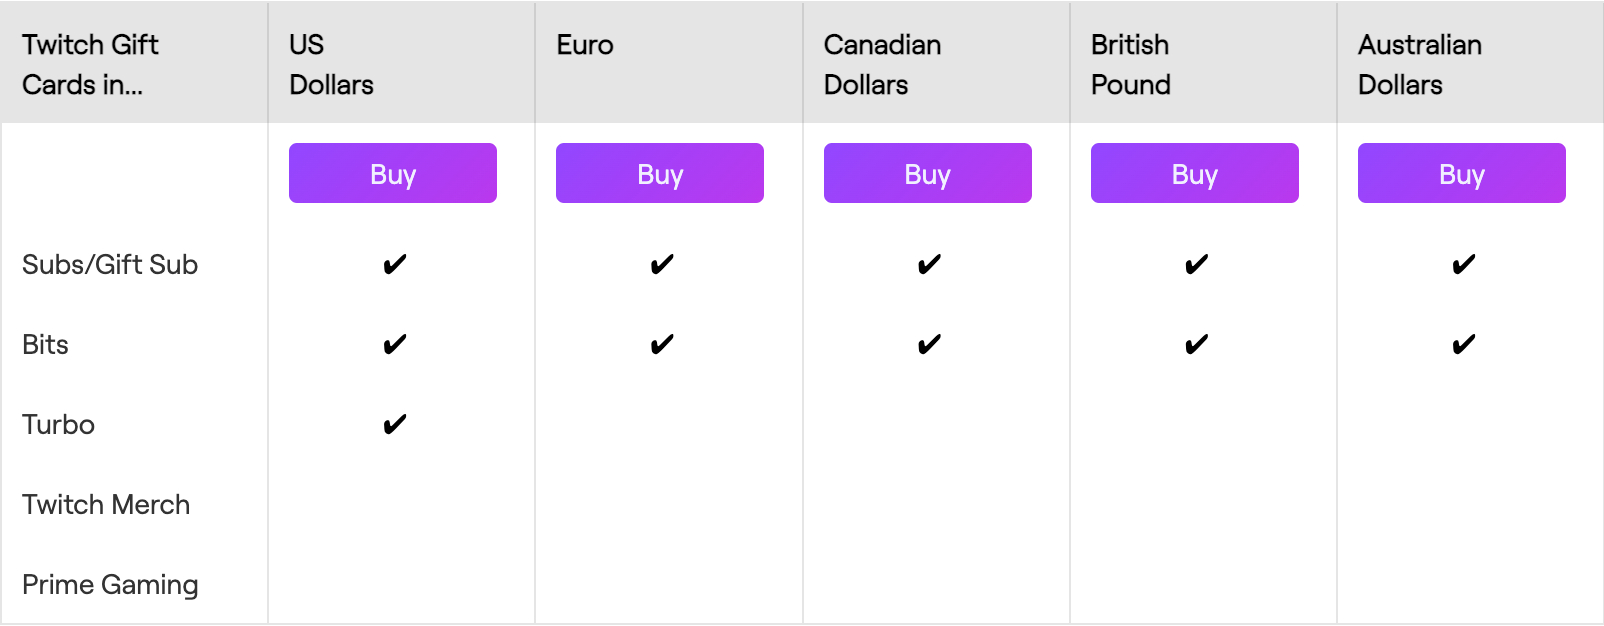The width and height of the screenshot is (1604, 626).
Task: Click the Bits checkmark under Australian Dollars
Action: point(1464,345)
